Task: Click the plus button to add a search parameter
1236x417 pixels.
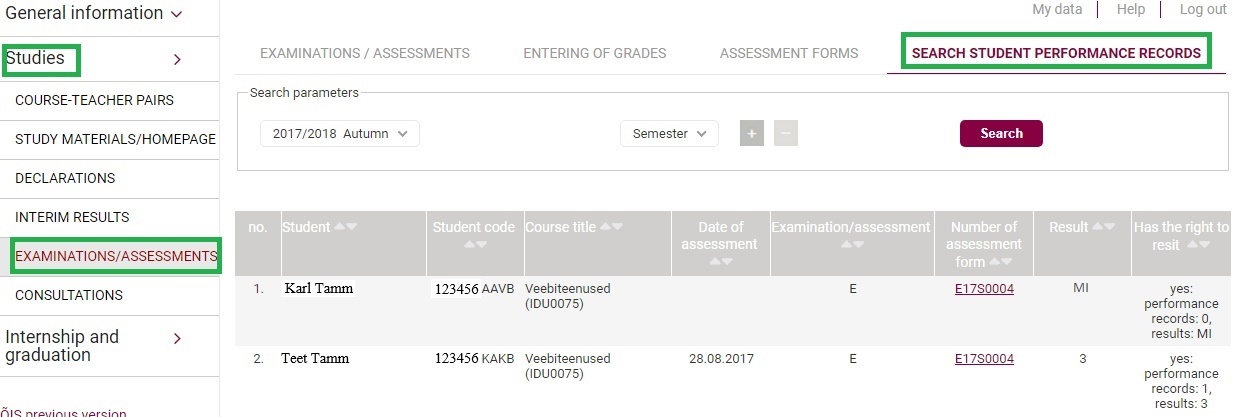Action: pyautogui.click(x=752, y=133)
